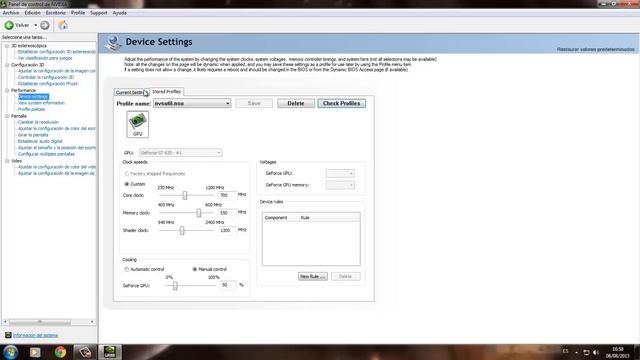Open the Ayuda menu

point(120,13)
